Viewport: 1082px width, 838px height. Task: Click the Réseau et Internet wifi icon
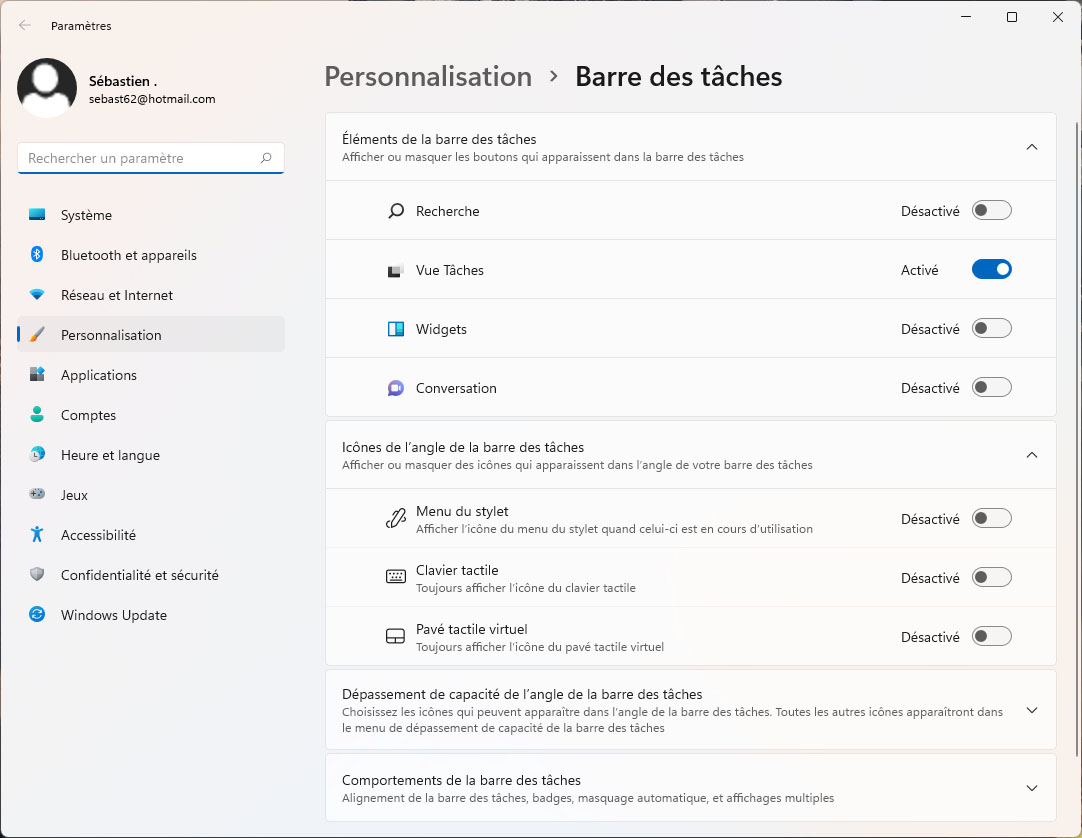click(x=37, y=295)
